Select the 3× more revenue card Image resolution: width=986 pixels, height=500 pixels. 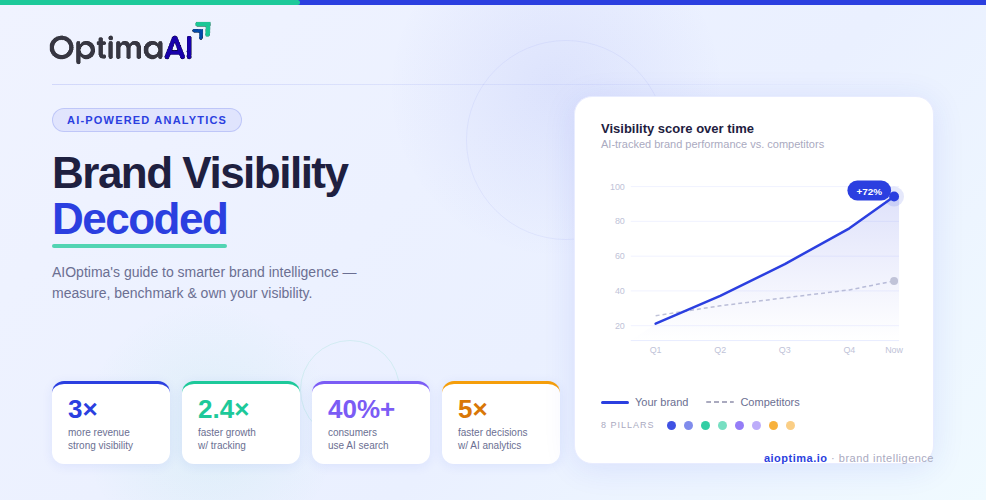click(x=111, y=423)
